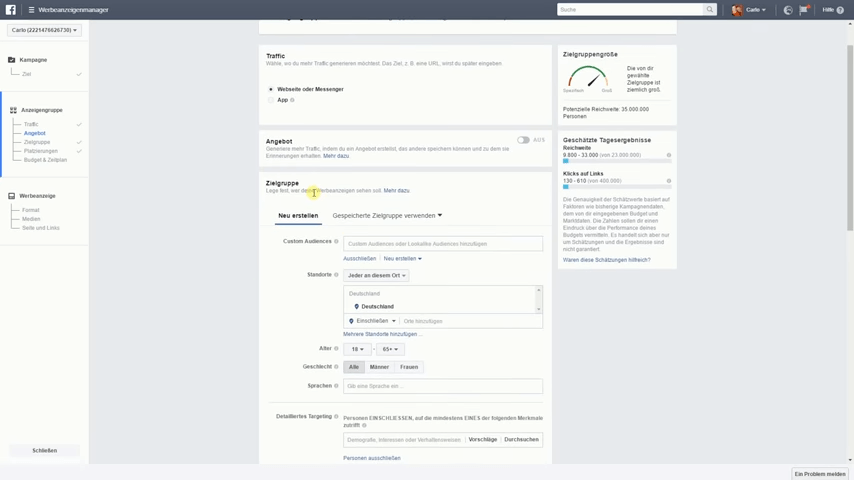Select the App radio option
Image resolution: width=854 pixels, height=480 pixels.
[271, 100]
